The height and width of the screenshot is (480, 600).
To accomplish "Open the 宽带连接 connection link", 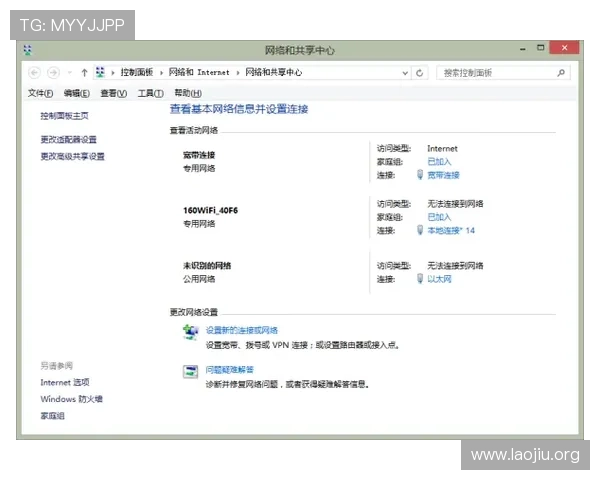I will tap(443, 175).
